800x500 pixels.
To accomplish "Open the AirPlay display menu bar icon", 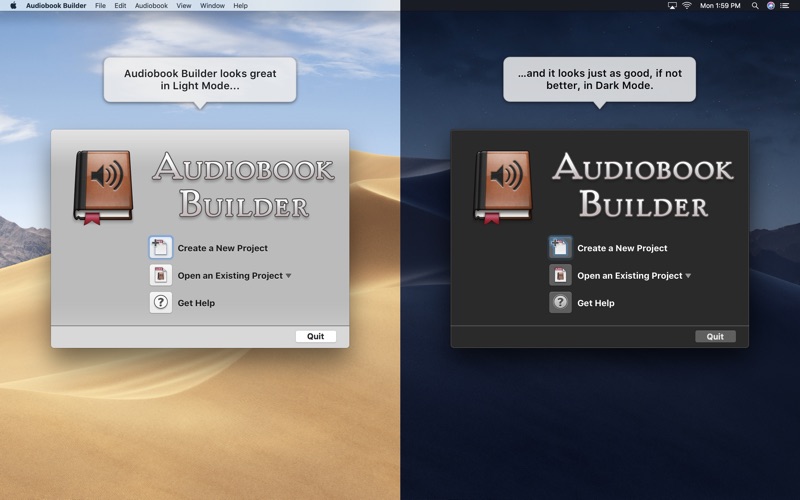I will [x=672, y=6].
